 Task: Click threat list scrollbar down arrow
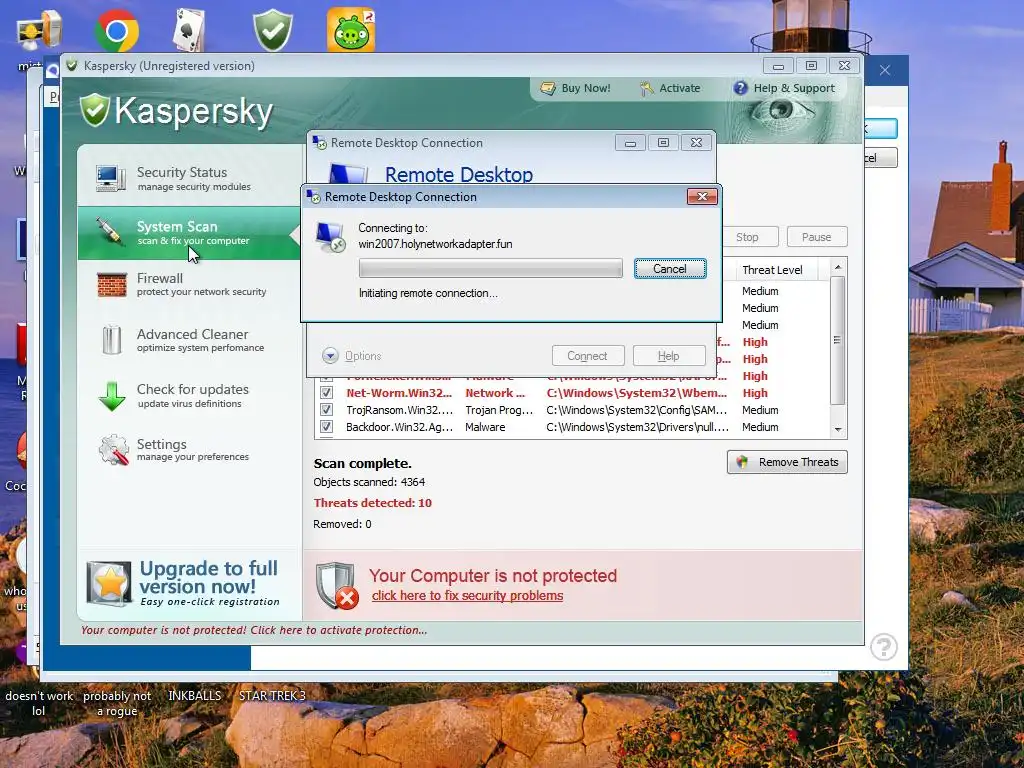pyautogui.click(x=838, y=430)
